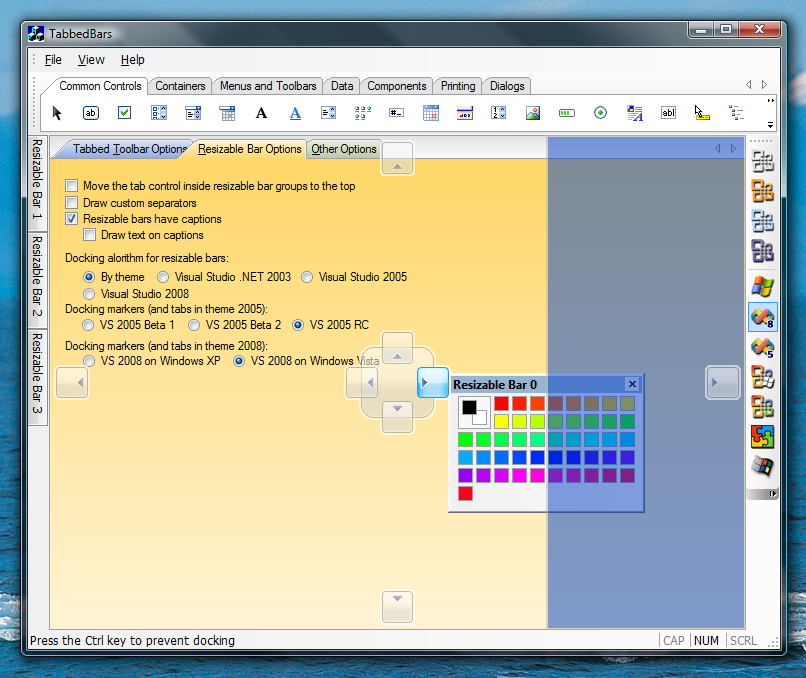Pick the MonthCalendar control icon

(x=431, y=113)
